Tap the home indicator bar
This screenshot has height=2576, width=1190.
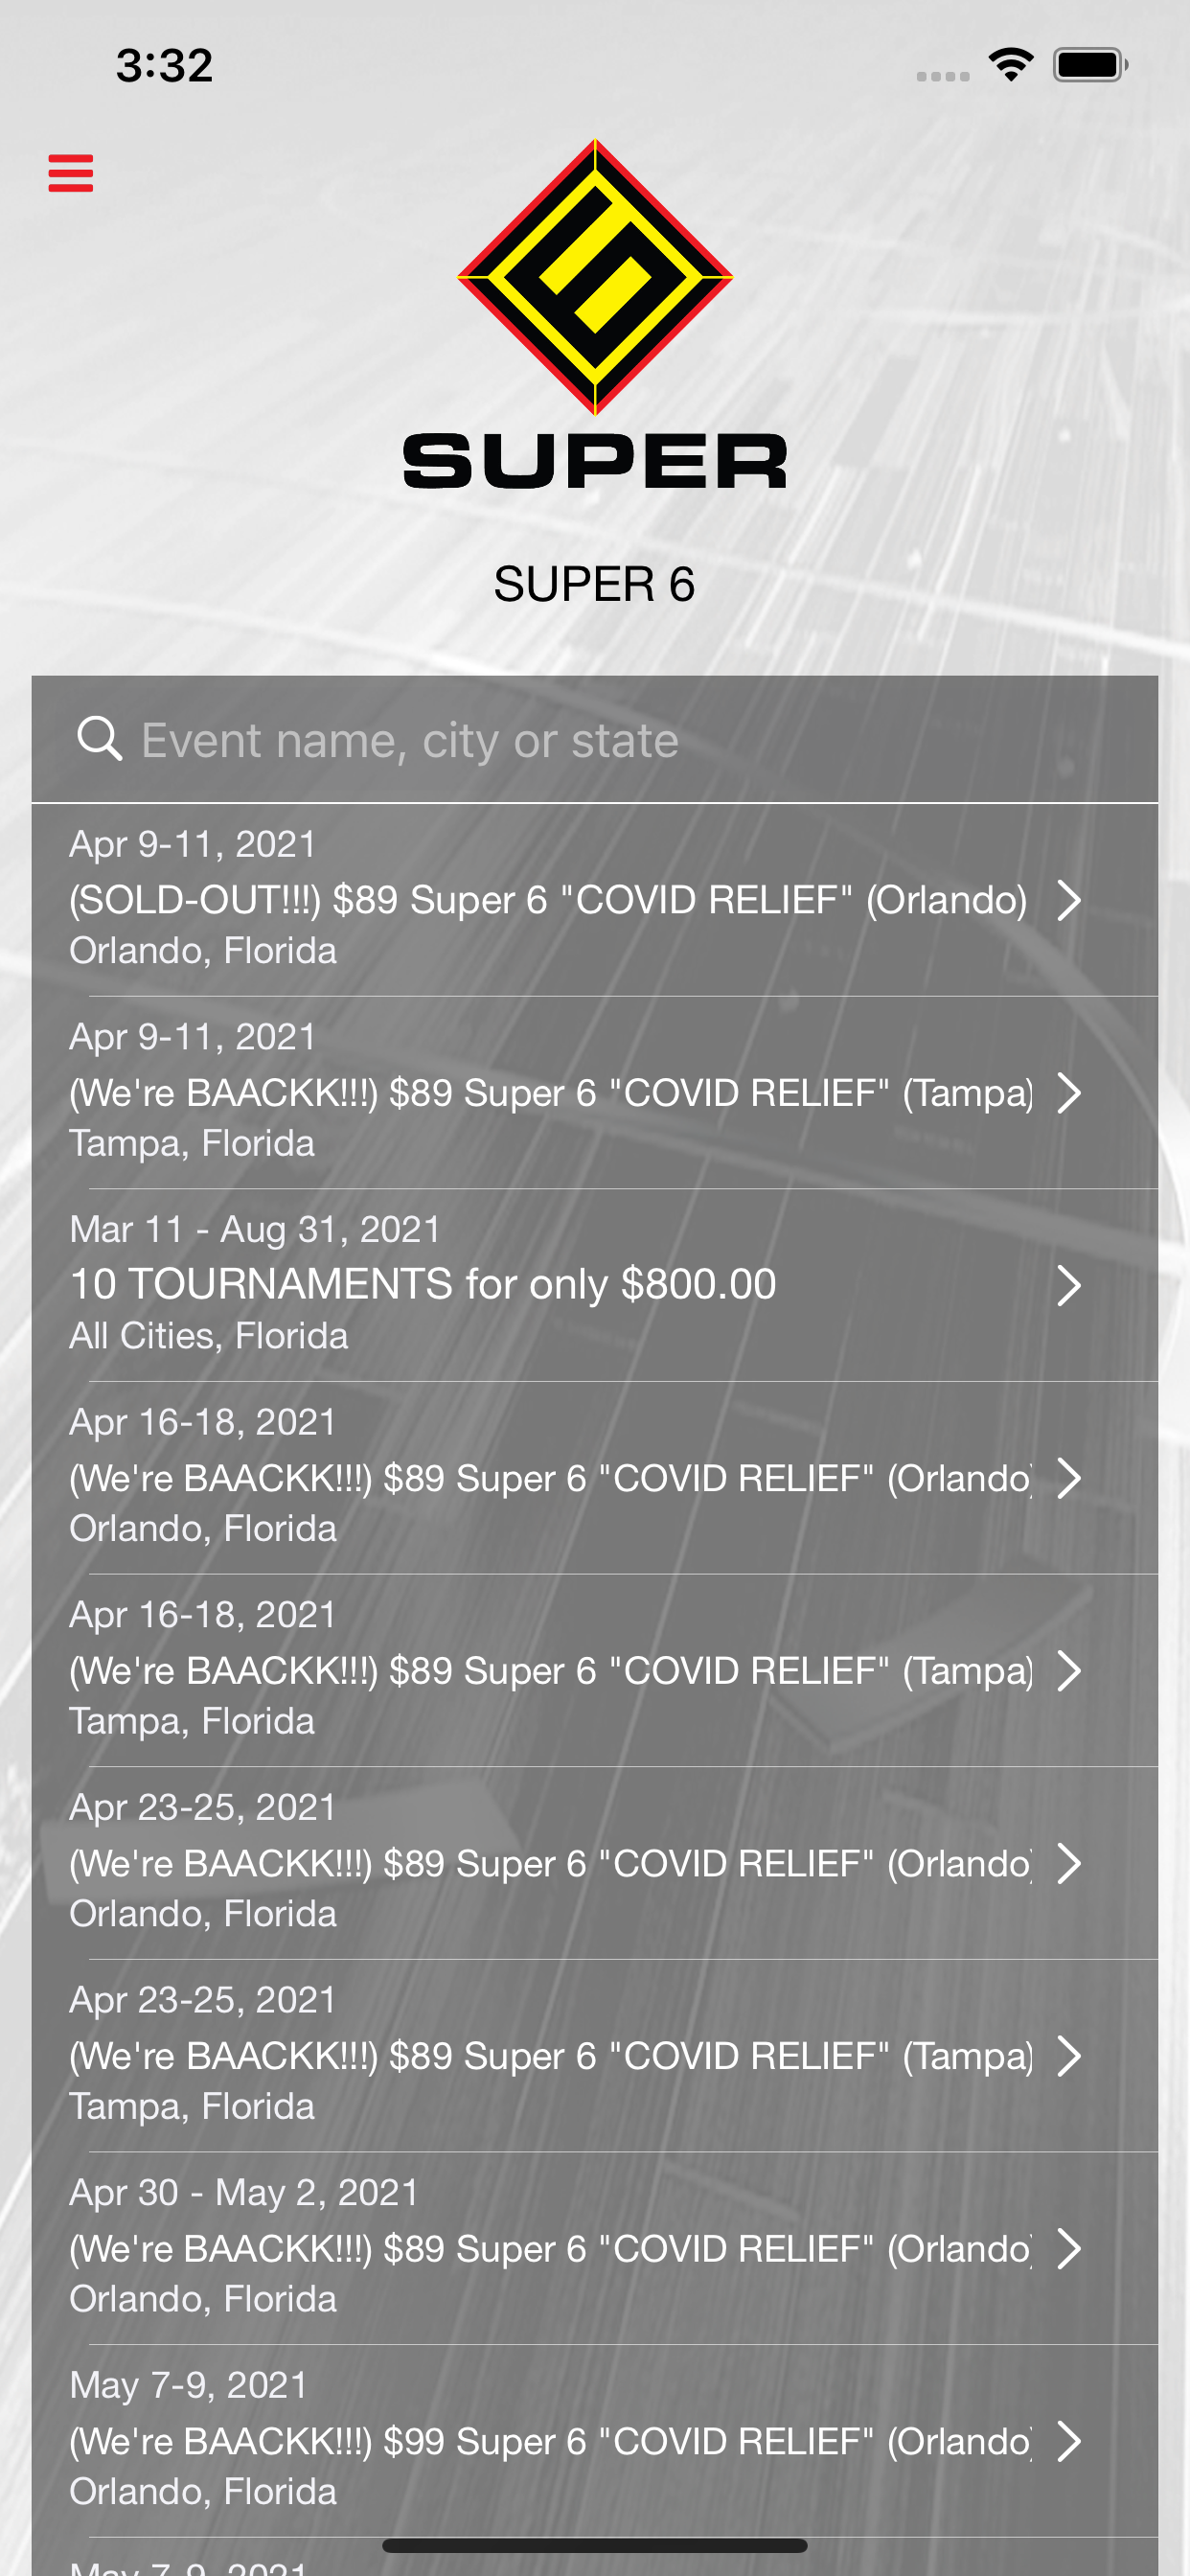(594, 2545)
